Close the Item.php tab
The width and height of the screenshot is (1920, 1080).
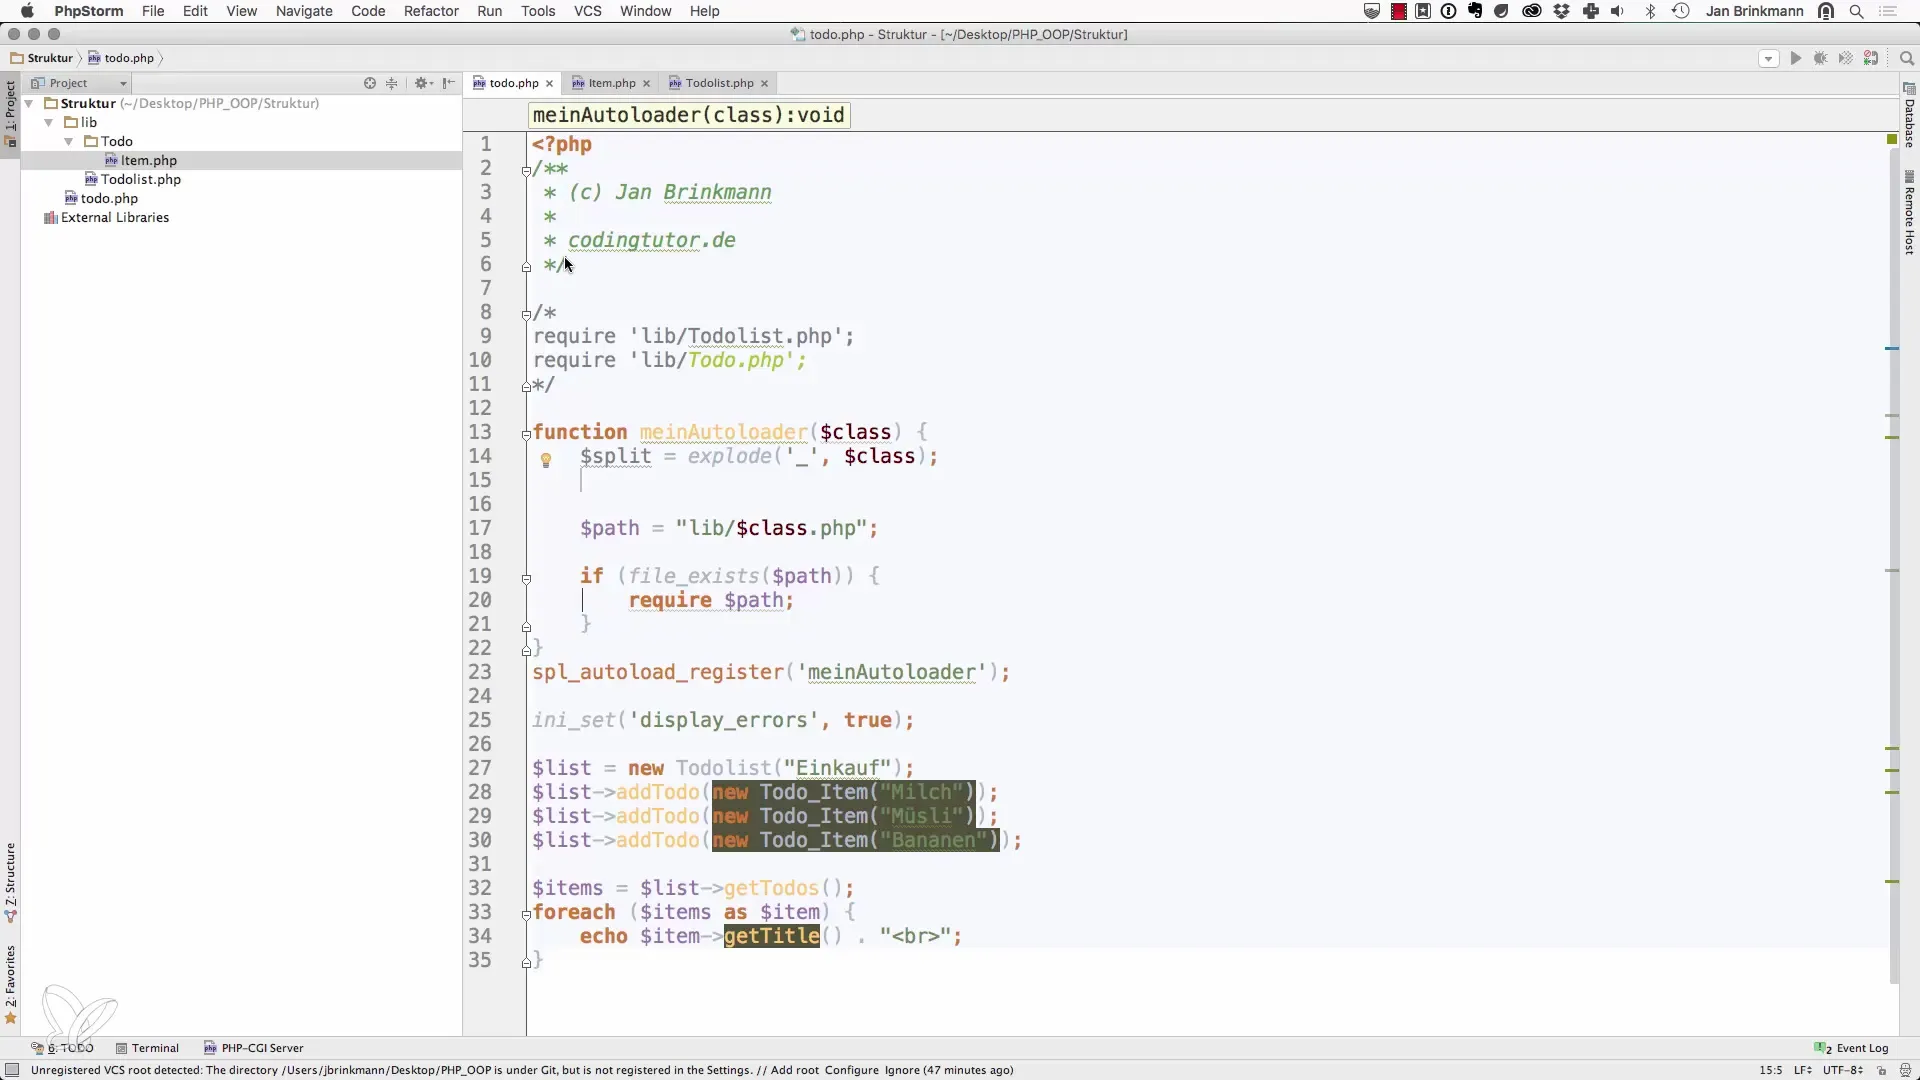[x=646, y=83]
